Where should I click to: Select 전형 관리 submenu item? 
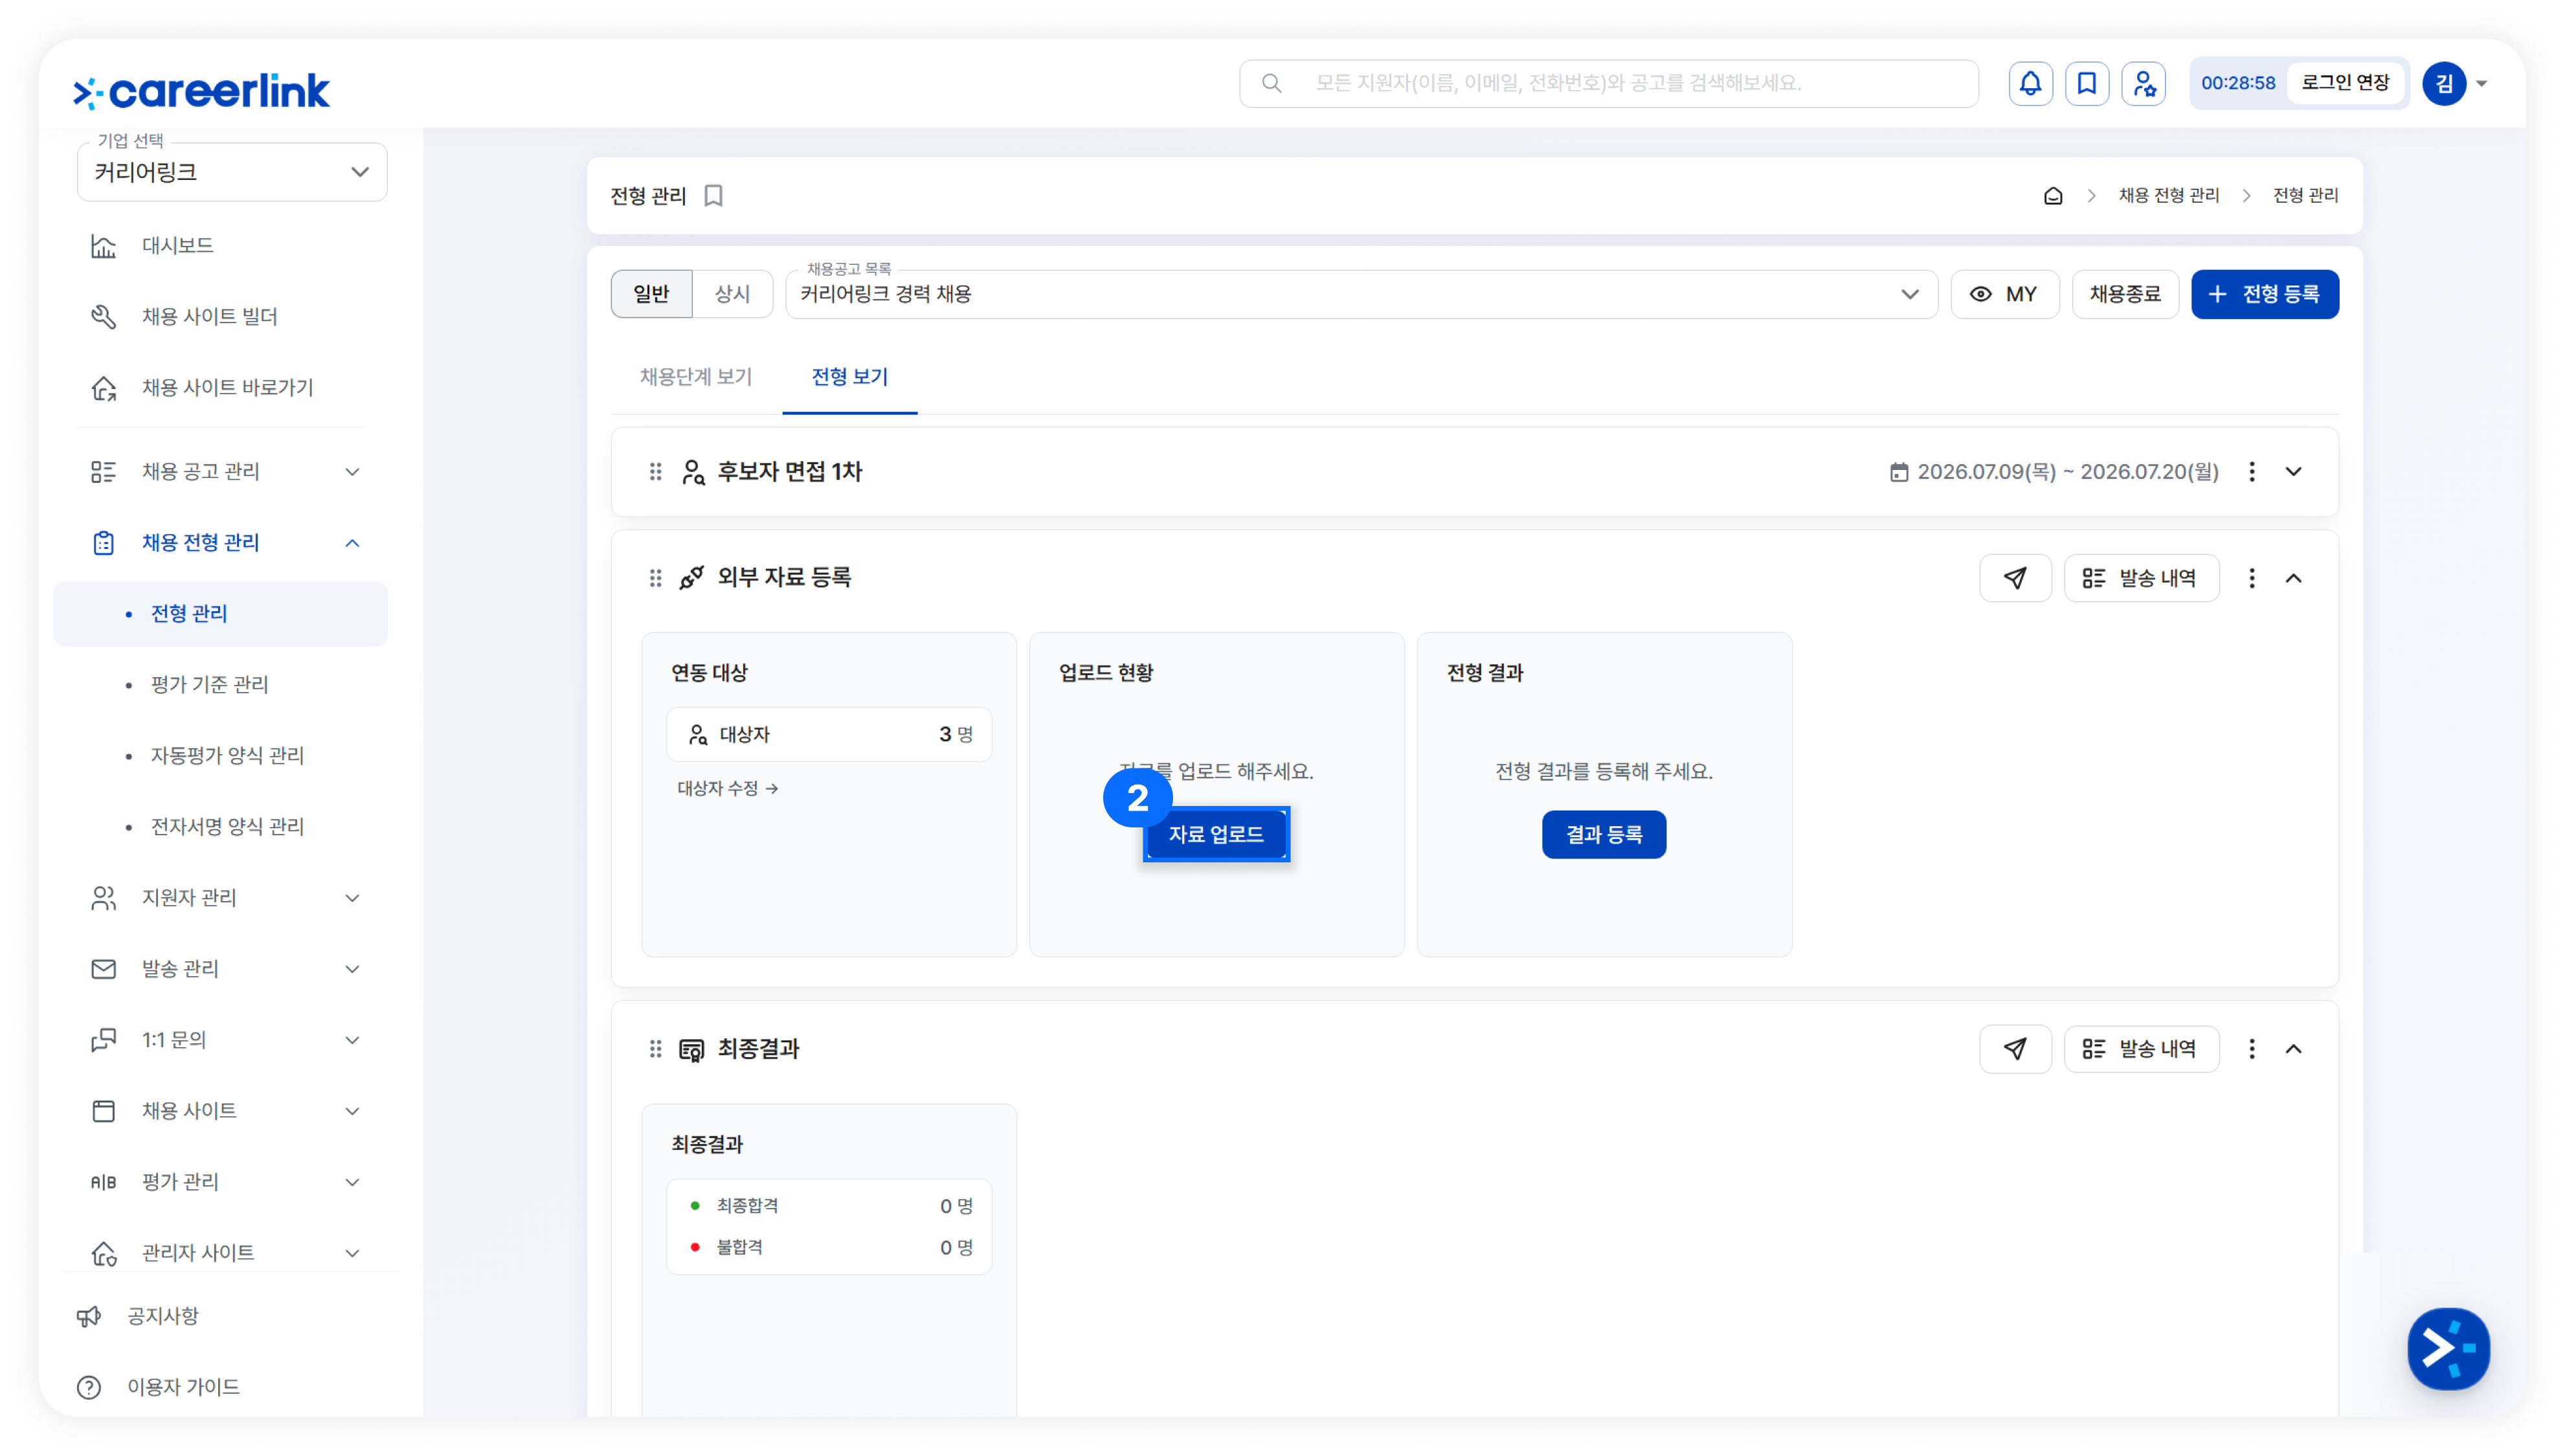(x=220, y=614)
